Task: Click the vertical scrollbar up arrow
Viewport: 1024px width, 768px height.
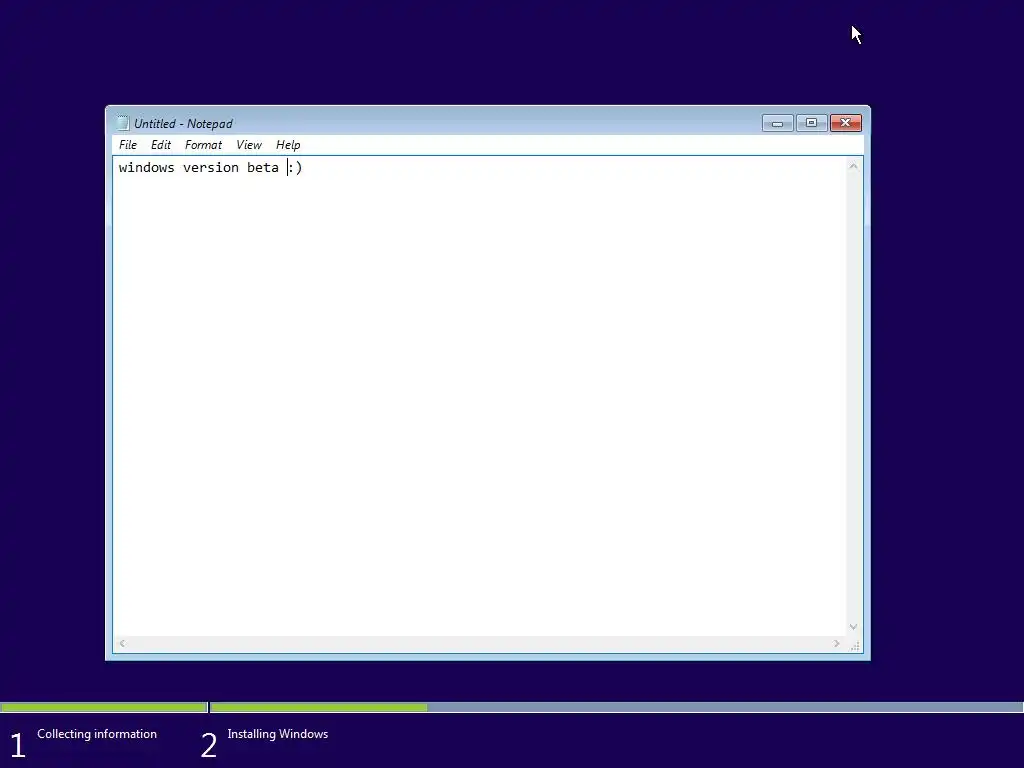Action: [x=853, y=167]
